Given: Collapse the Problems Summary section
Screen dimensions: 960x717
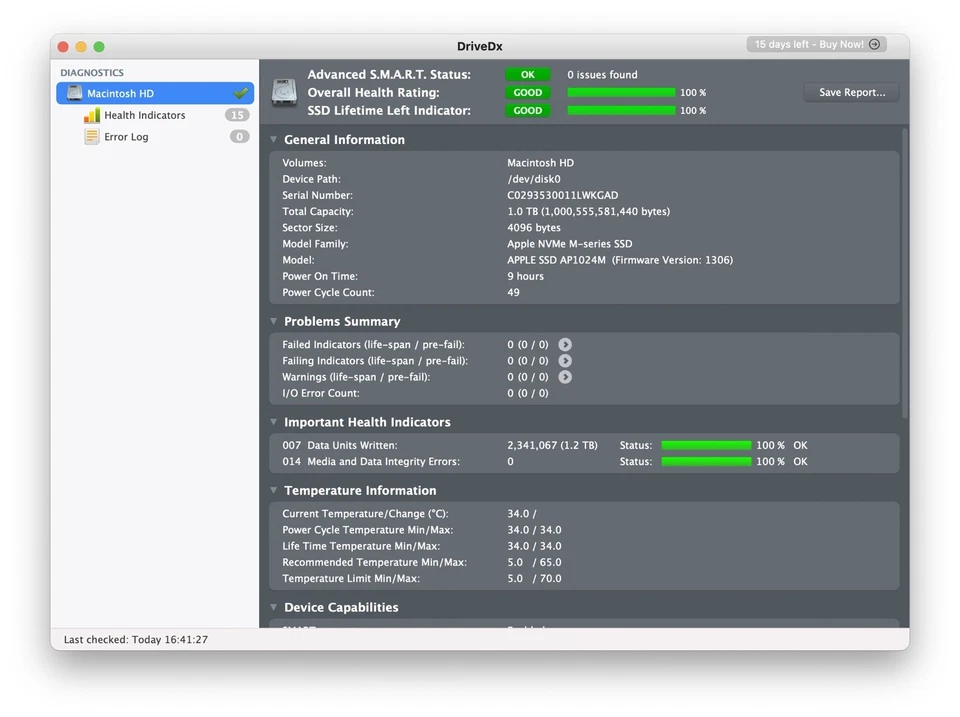Looking at the screenshot, I should point(274,321).
